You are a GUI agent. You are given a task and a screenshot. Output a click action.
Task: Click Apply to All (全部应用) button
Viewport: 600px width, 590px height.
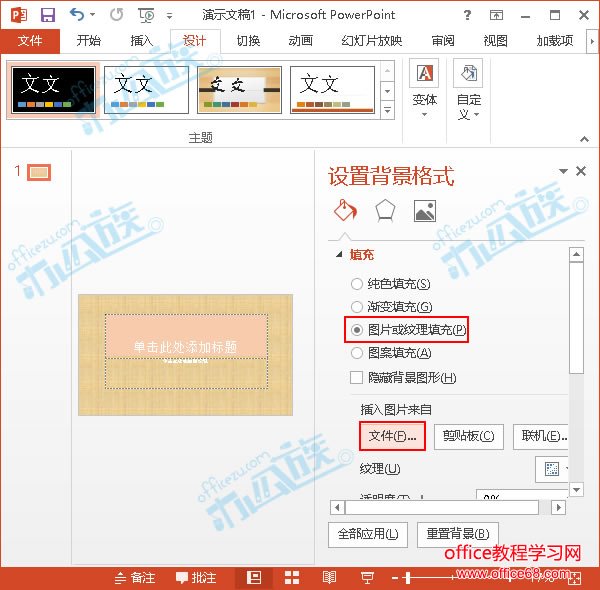368,534
